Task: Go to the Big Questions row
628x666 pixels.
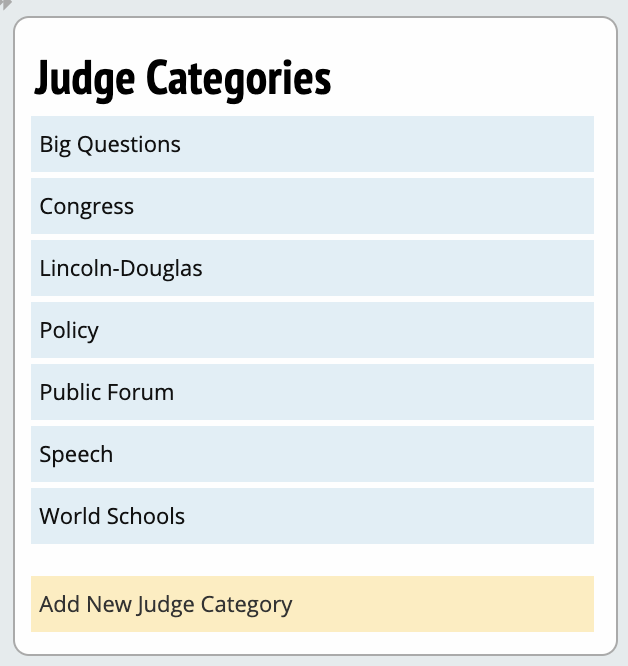Action: click(312, 144)
